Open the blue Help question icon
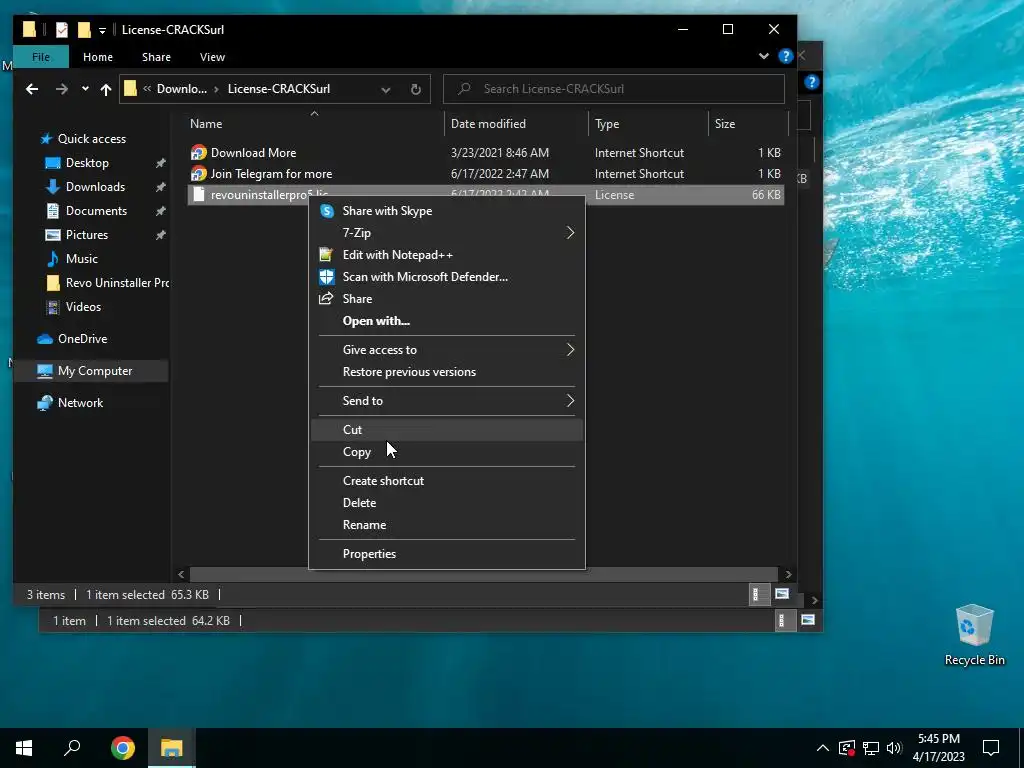Viewport: 1024px width, 768px height. (786, 57)
